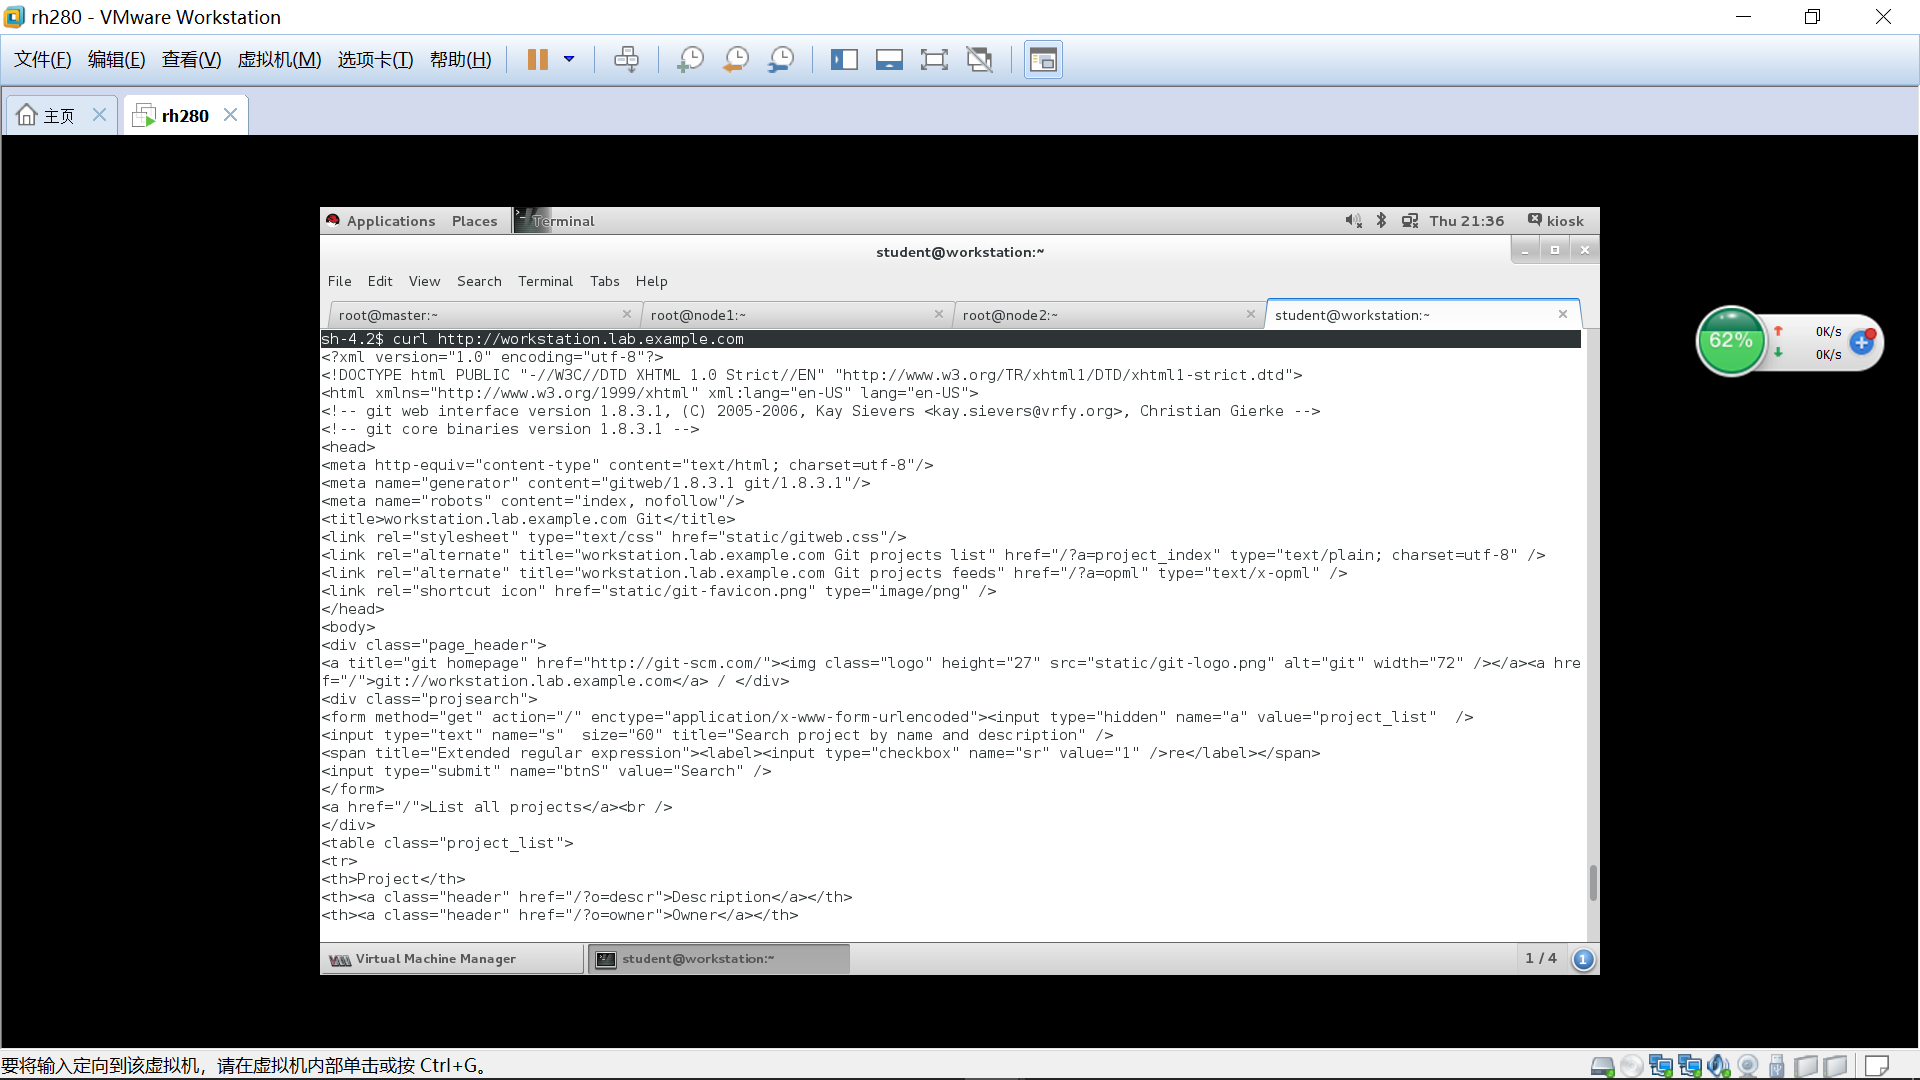The image size is (1920, 1080).
Task: Click Send Ctrl+Alt+Del toolbar icon
Action: [626, 60]
